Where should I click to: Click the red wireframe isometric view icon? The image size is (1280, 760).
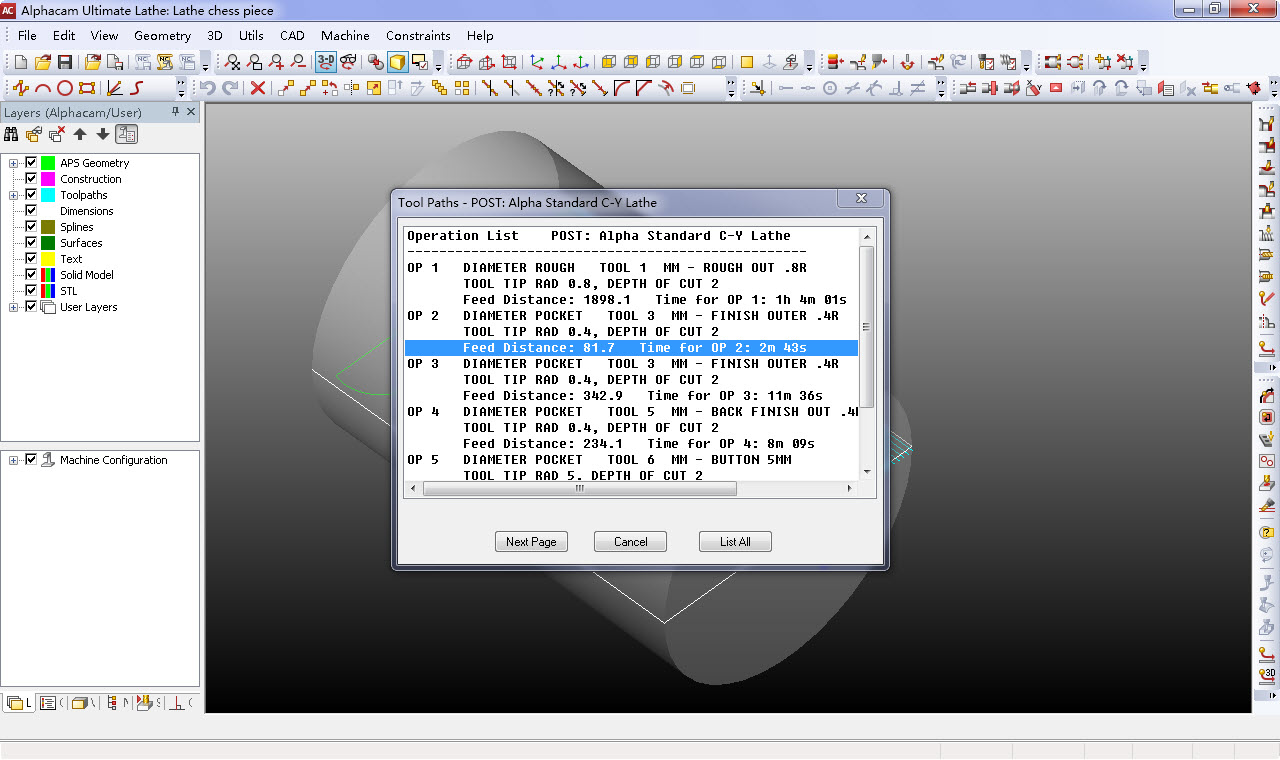tap(464, 62)
